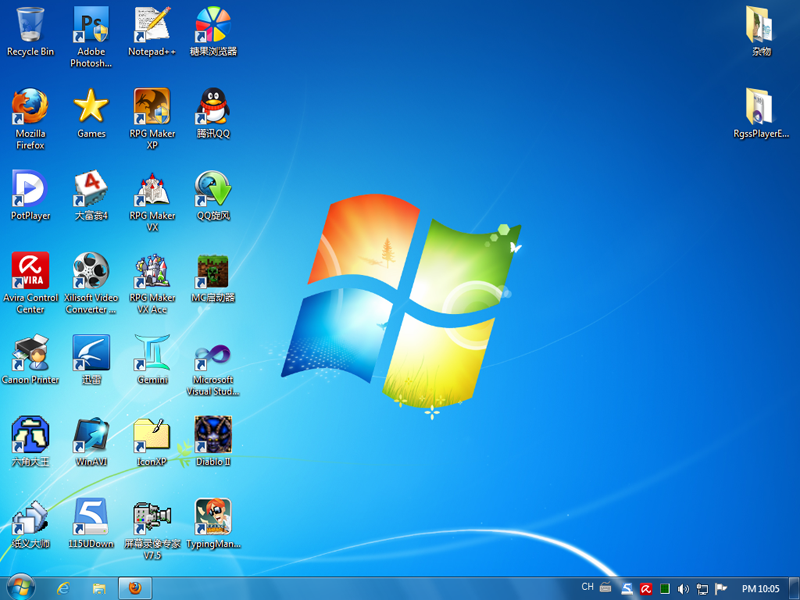Select the 大富翁4 game shortcut
Viewport: 800px width, 600px height.
[91, 189]
